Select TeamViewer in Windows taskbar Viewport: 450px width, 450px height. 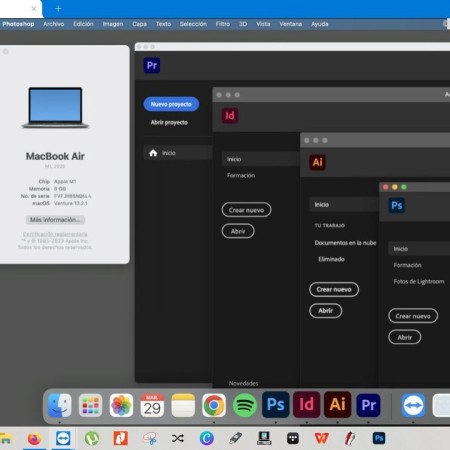point(63,438)
